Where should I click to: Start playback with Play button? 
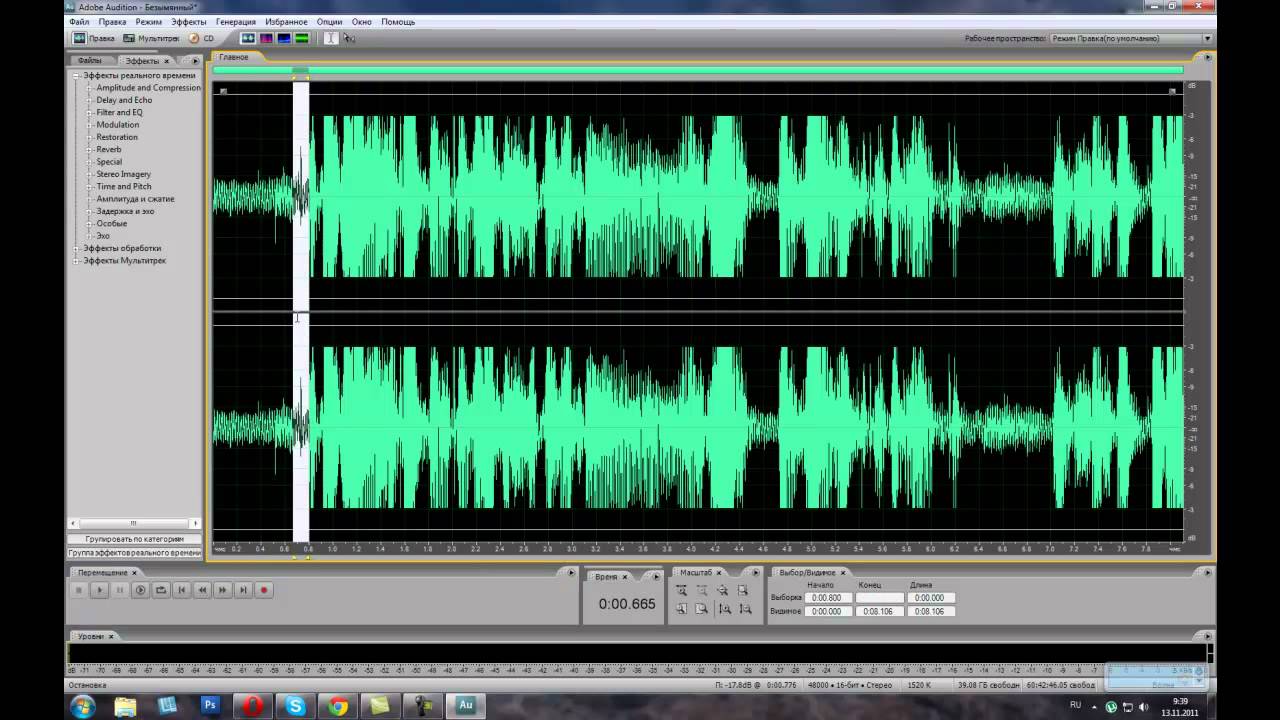(x=99, y=590)
